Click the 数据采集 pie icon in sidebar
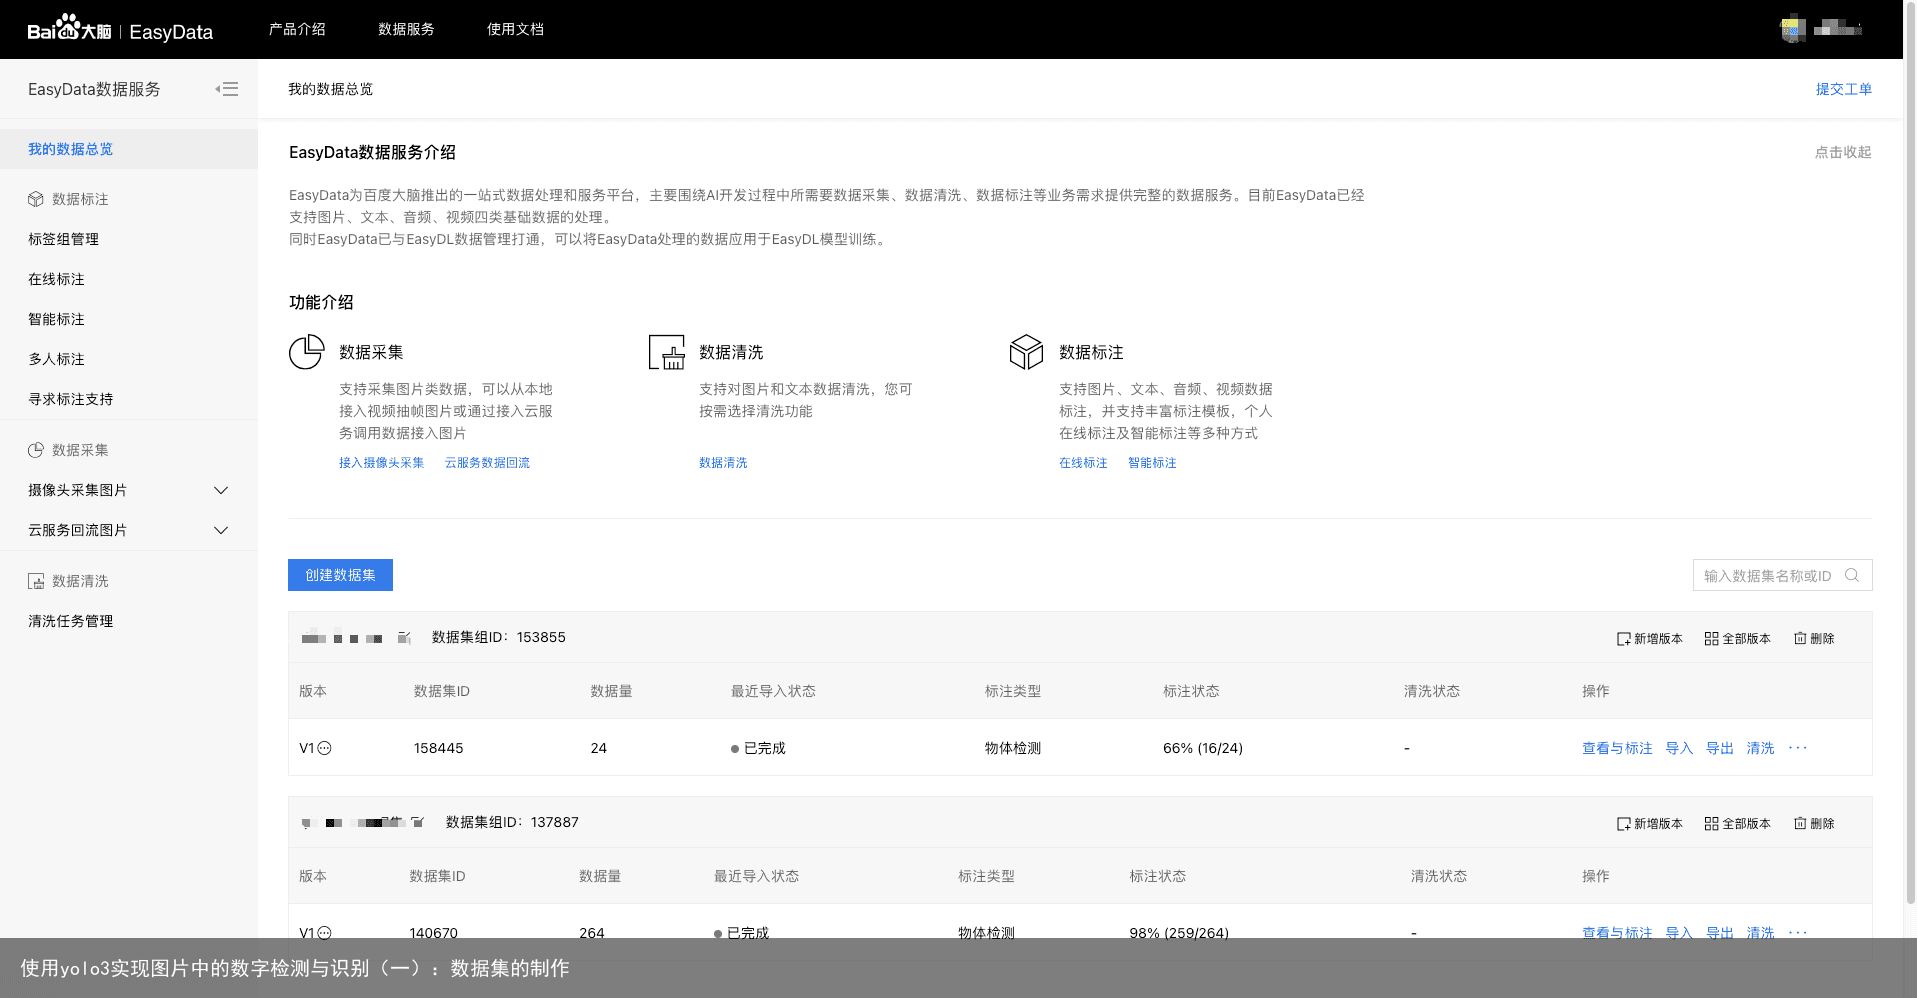This screenshot has width=1917, height=998. (x=36, y=450)
